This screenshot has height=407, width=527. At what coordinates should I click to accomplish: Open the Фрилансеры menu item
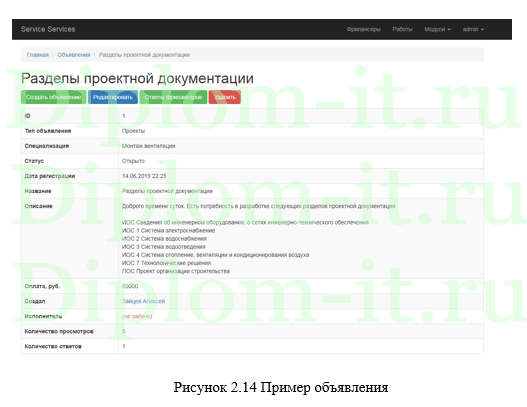click(x=364, y=29)
